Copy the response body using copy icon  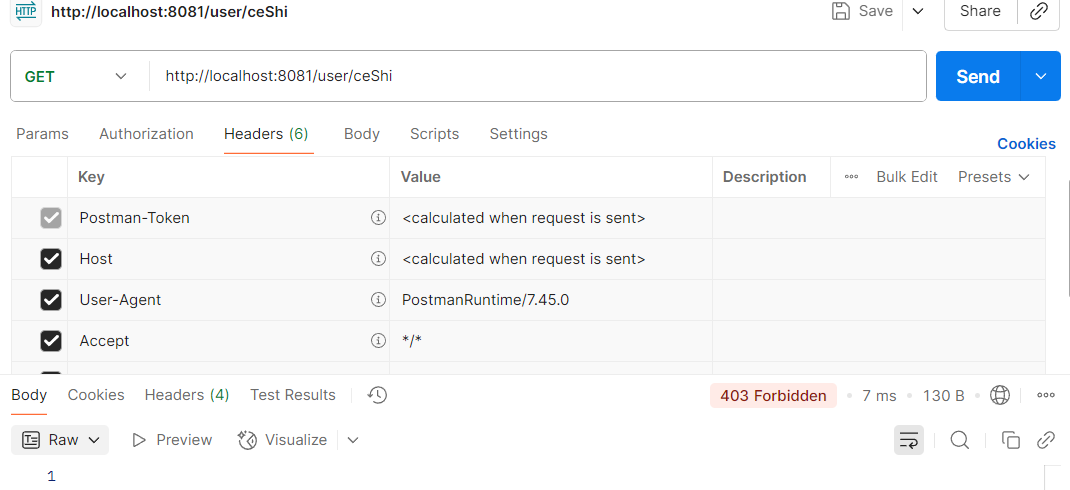tap(1011, 440)
